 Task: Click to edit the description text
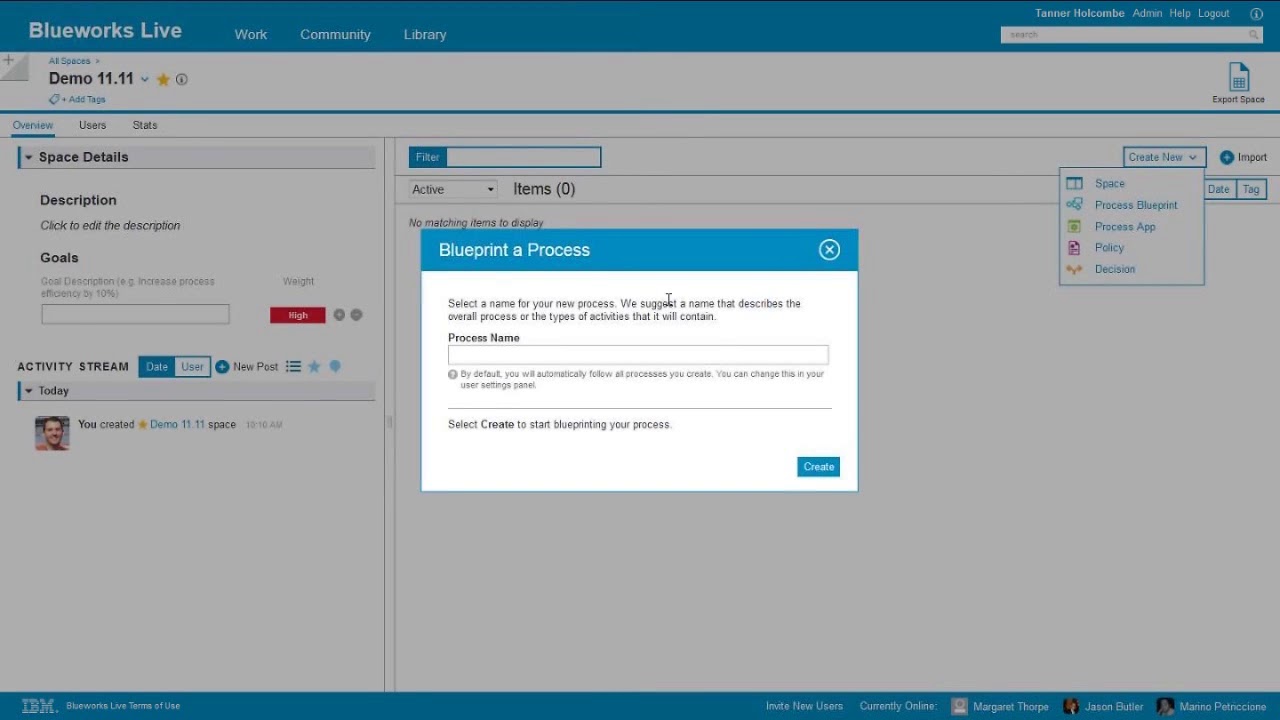click(110, 226)
